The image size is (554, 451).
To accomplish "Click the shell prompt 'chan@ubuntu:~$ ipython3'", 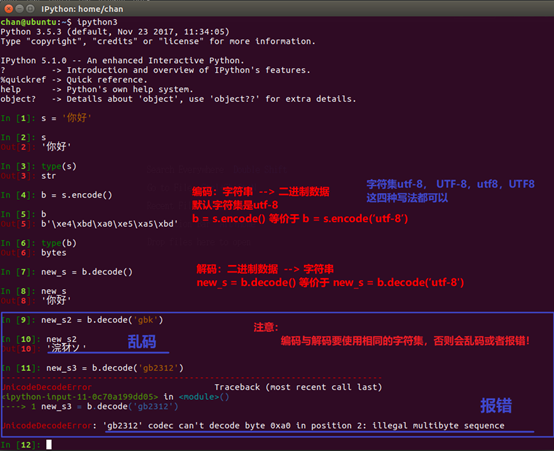I will (59, 22).
